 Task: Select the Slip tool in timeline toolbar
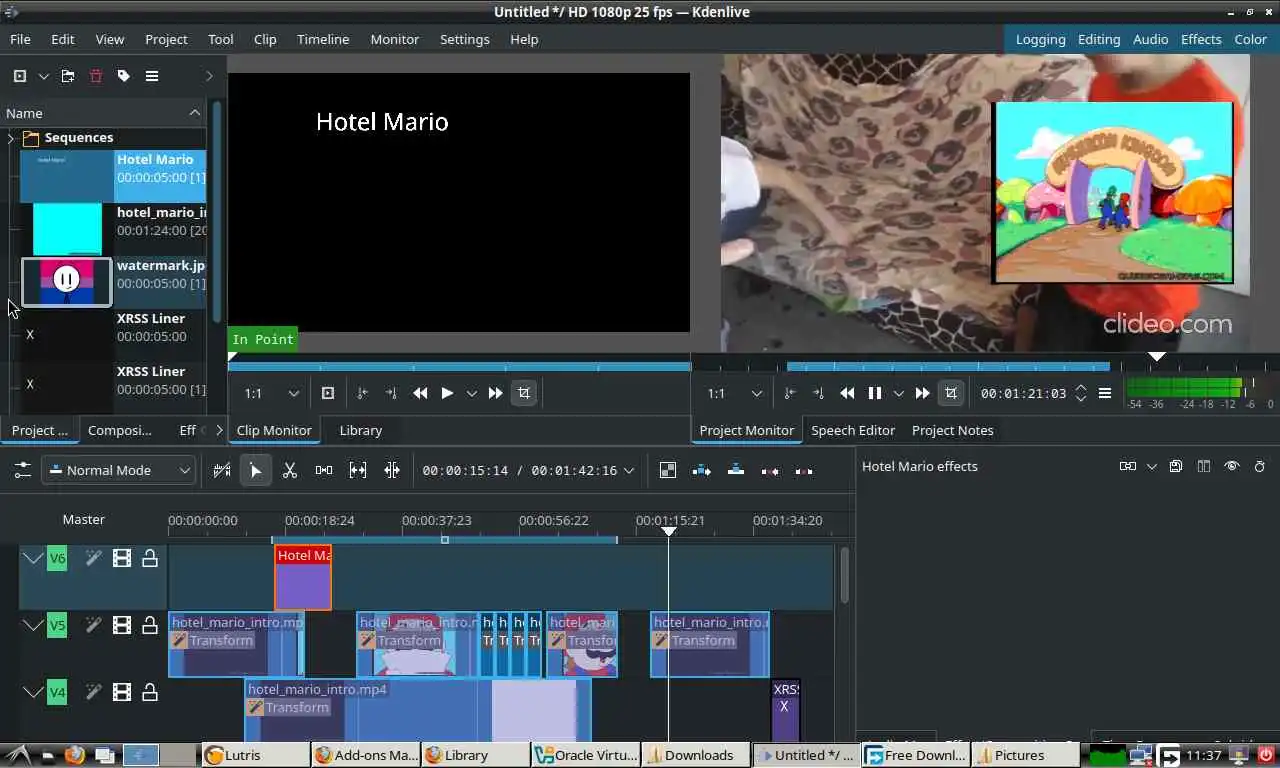pos(358,470)
